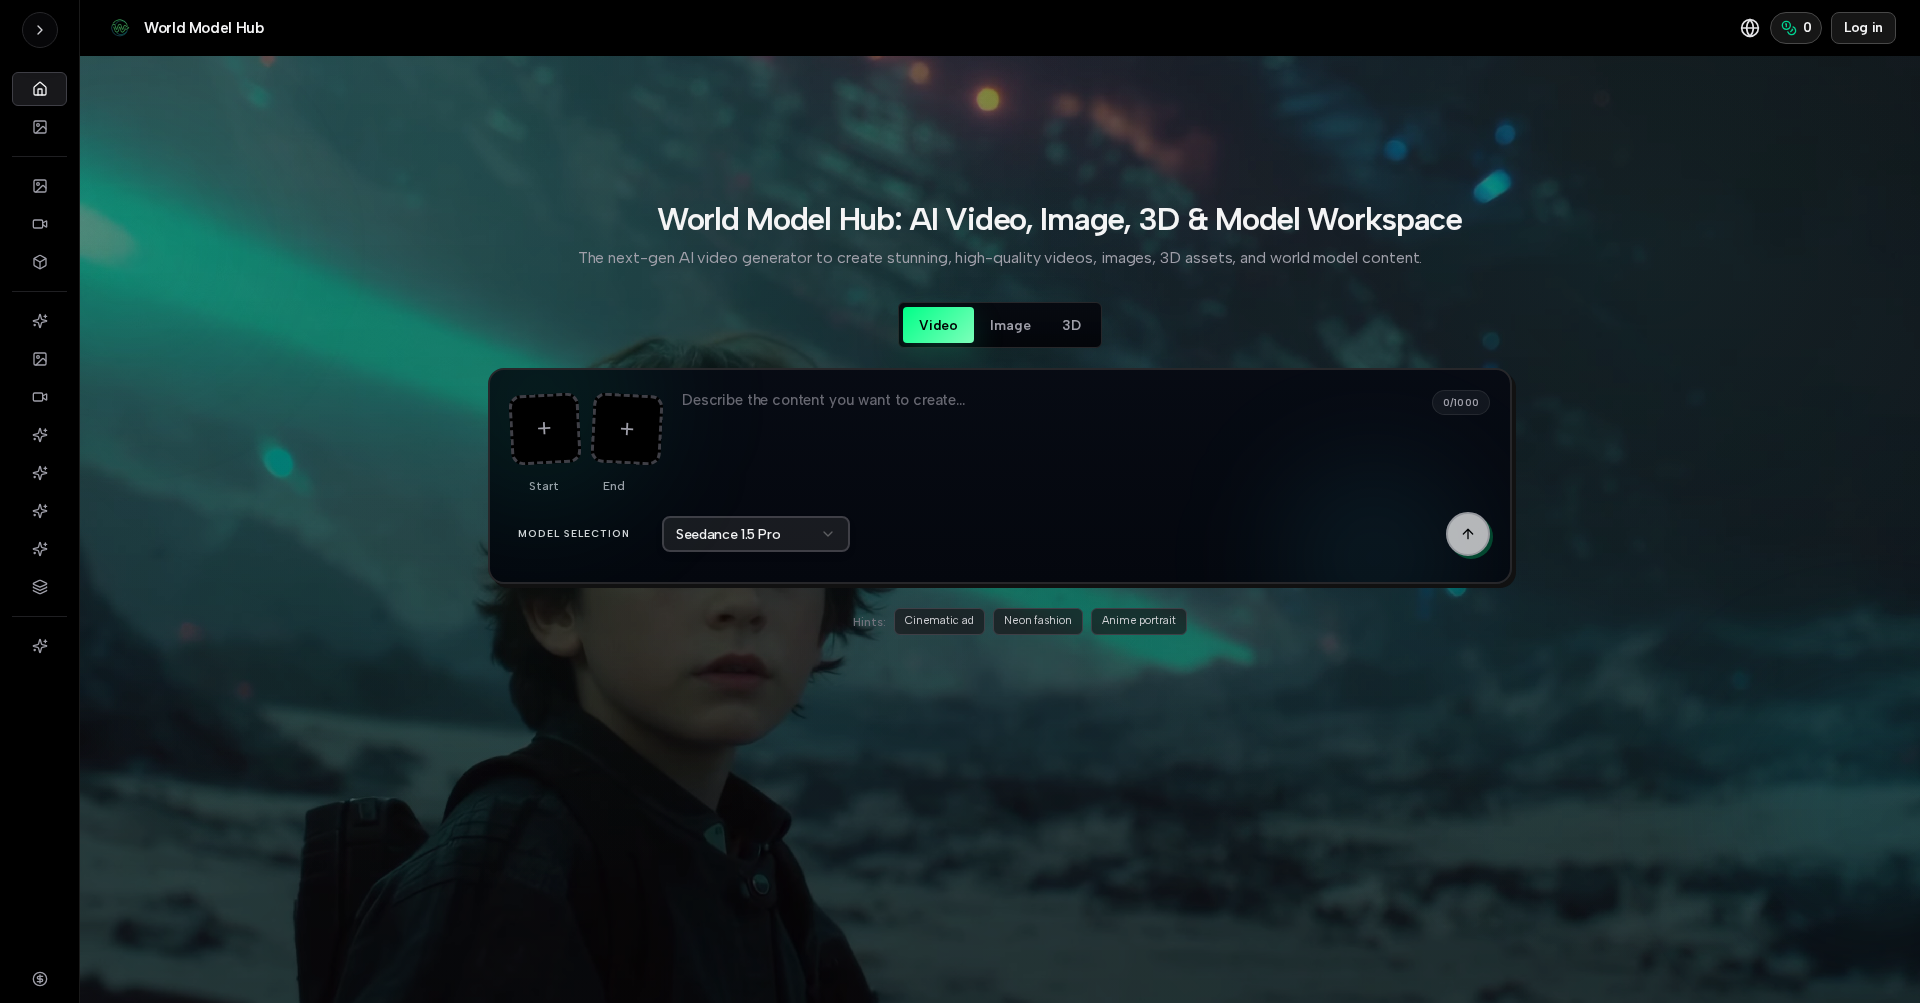Switch to the 3D generation mode
The height and width of the screenshot is (1003, 1920).
coord(1070,325)
